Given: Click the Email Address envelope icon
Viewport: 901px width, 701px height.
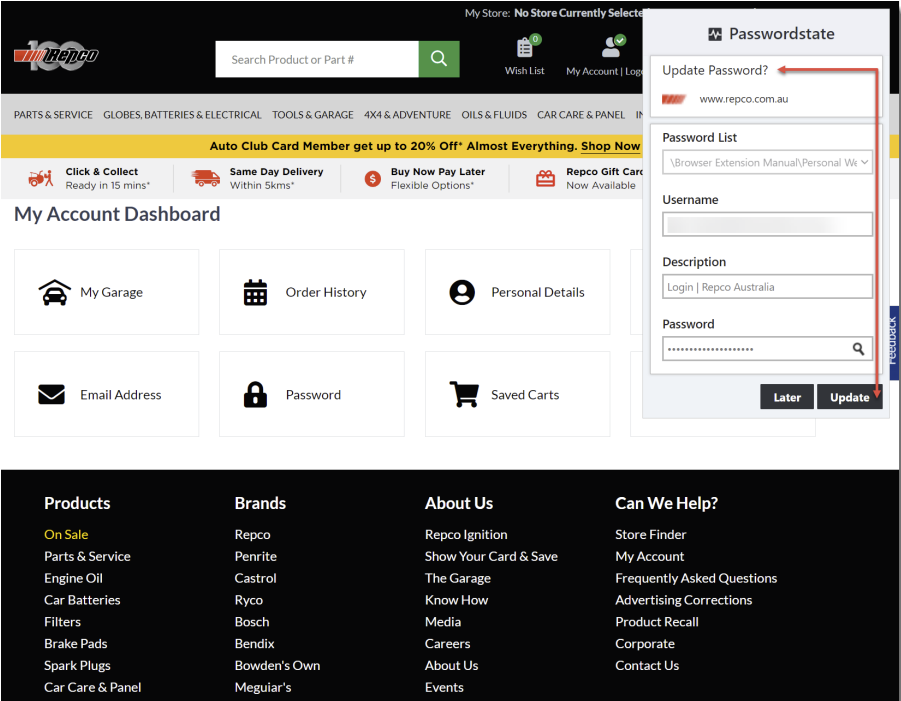Looking at the screenshot, I should 51,395.
